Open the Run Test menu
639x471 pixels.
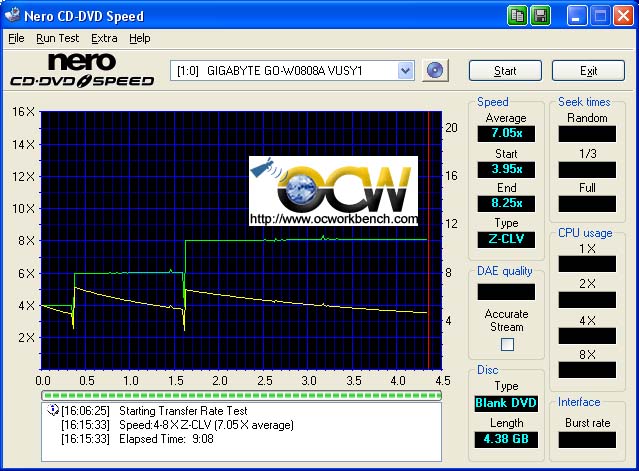57,38
